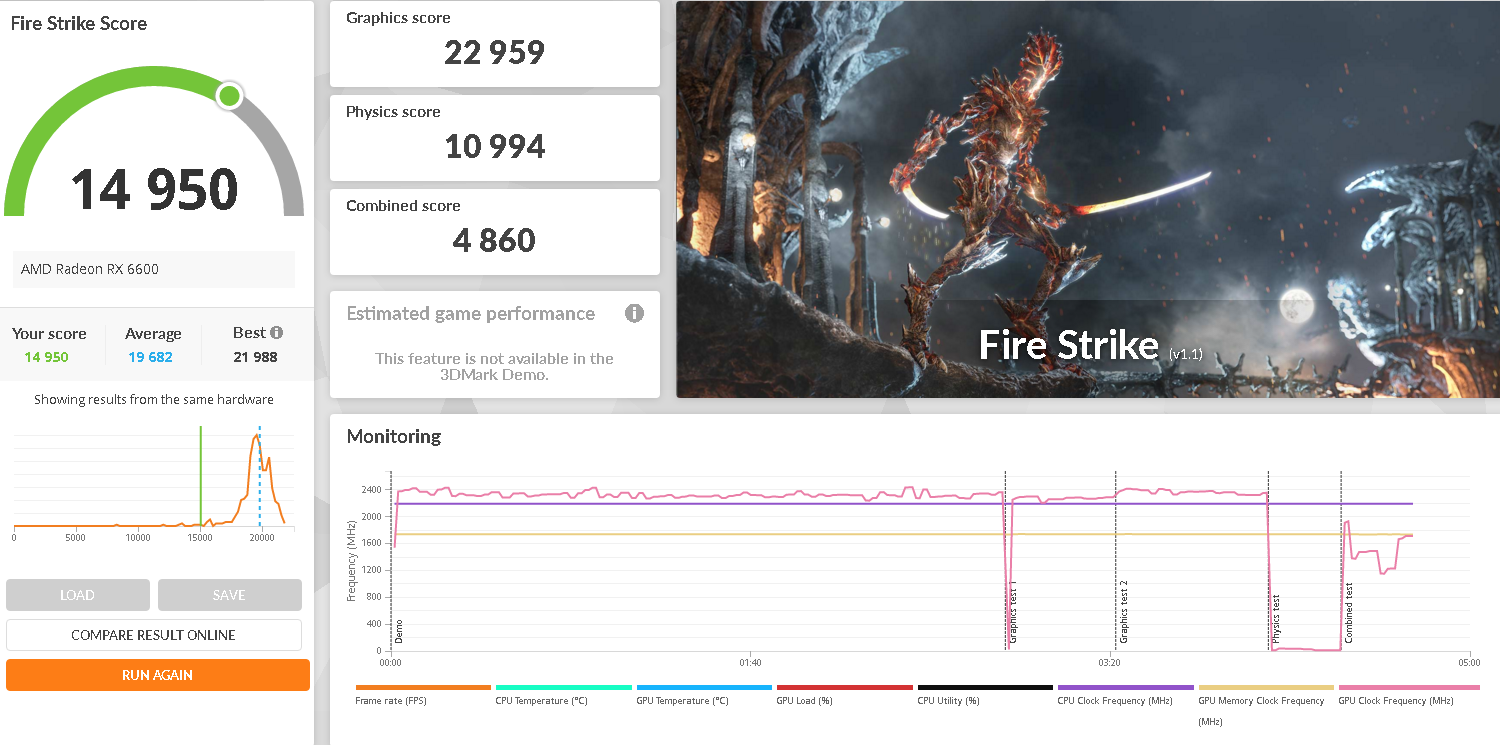Open the Estimated game performance info icon
Image resolution: width=1500 pixels, height=745 pixels.
[634, 314]
